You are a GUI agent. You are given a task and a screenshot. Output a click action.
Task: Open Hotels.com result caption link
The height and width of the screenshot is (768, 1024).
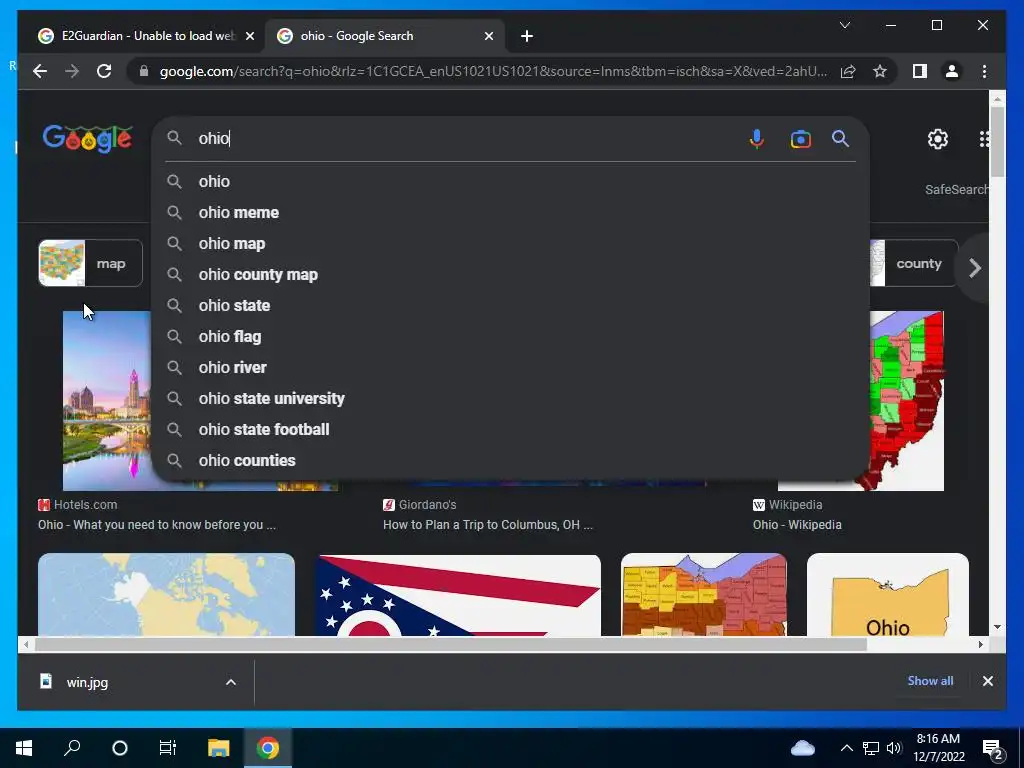click(x=157, y=524)
